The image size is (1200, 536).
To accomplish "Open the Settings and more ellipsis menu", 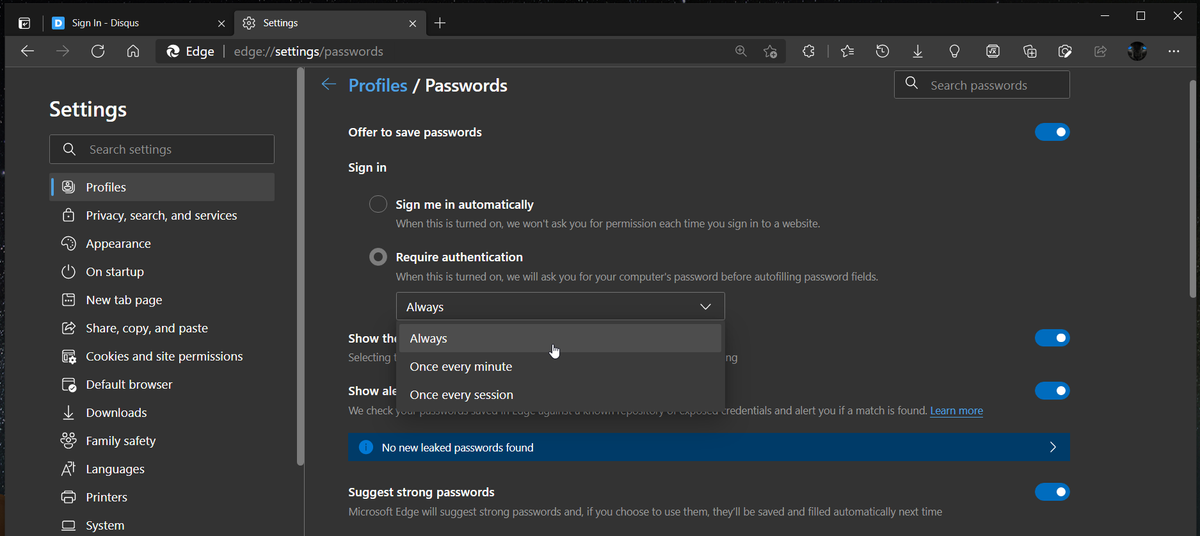I will (1173, 51).
